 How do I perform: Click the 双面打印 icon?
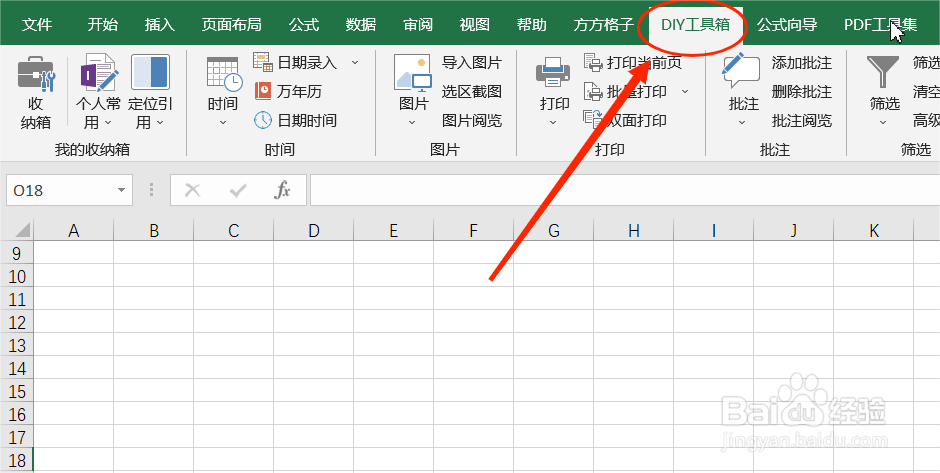click(593, 120)
